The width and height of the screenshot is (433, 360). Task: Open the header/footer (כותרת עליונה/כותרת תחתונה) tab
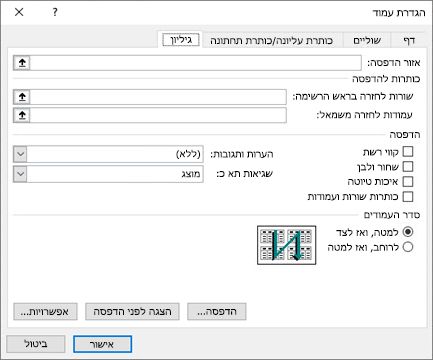pyautogui.click(x=272, y=40)
